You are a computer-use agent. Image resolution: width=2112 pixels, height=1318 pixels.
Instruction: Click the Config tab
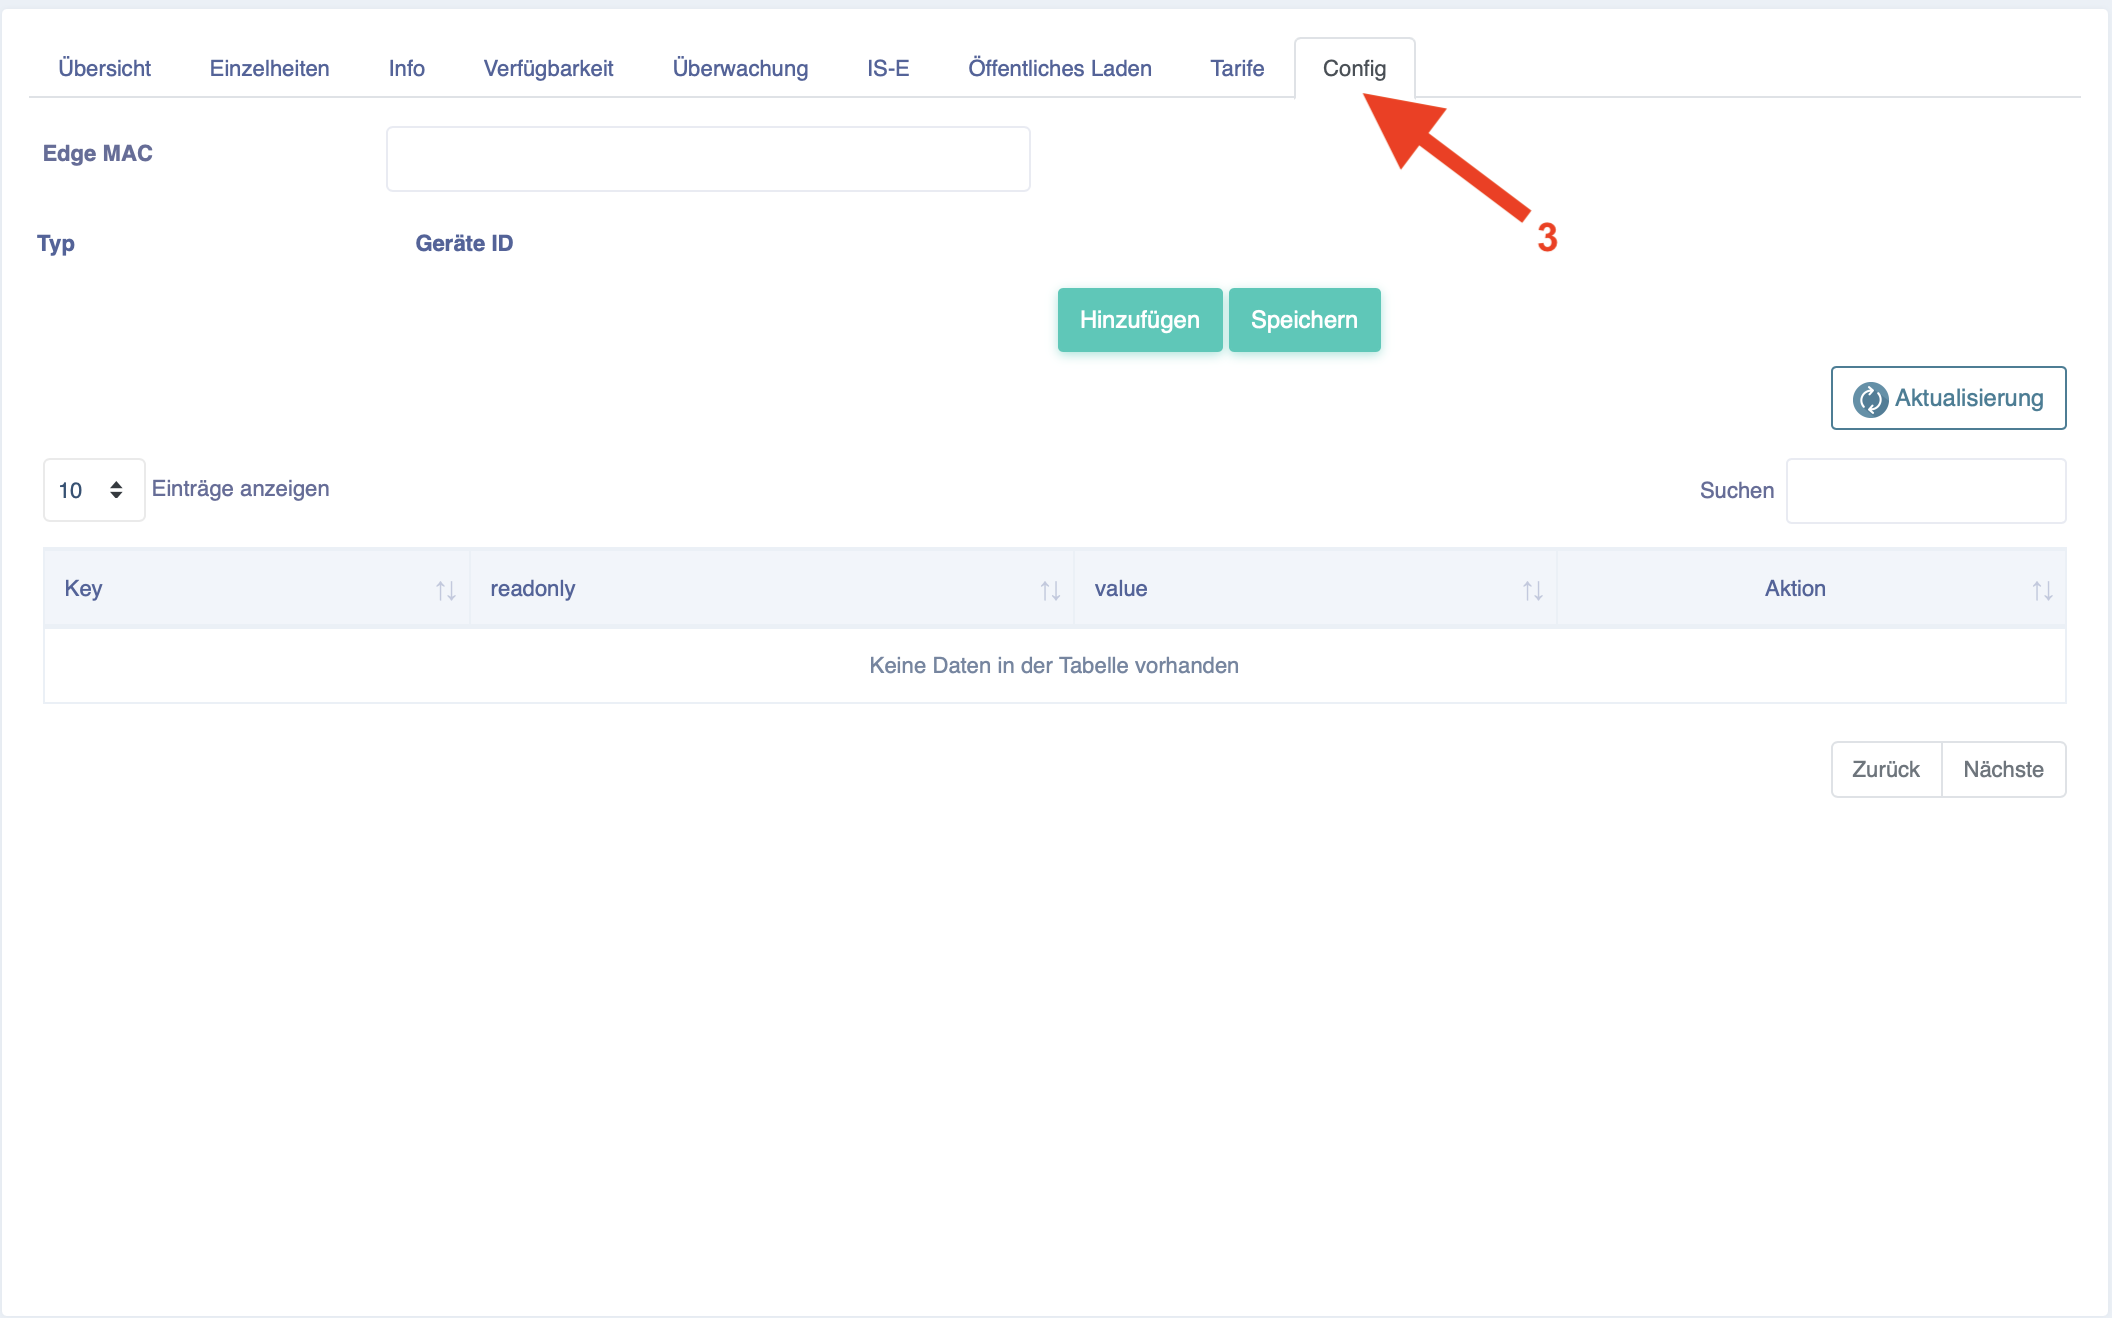(x=1354, y=68)
